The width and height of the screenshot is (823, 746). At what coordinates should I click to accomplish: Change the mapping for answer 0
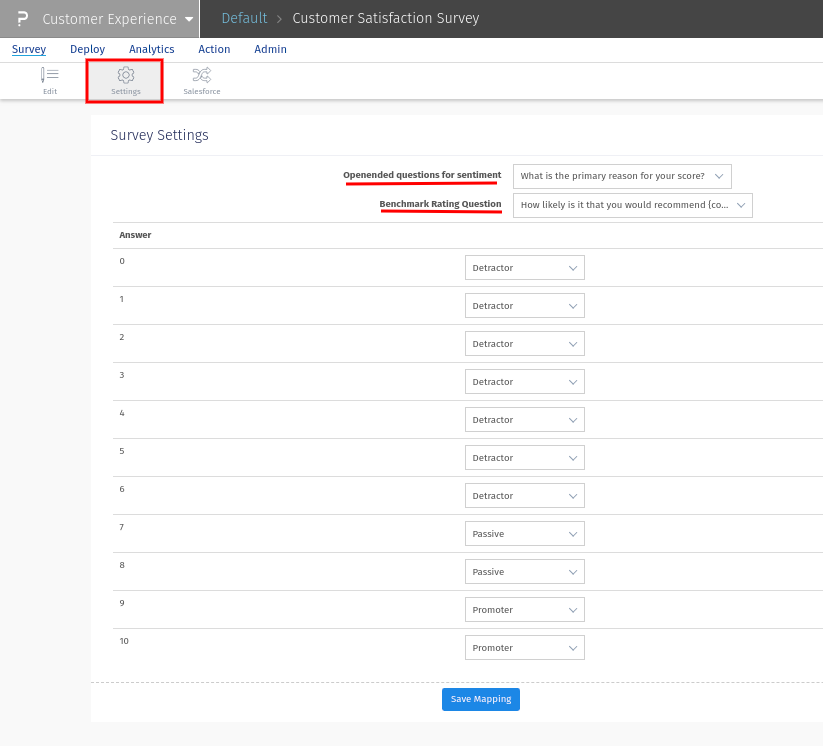point(524,267)
